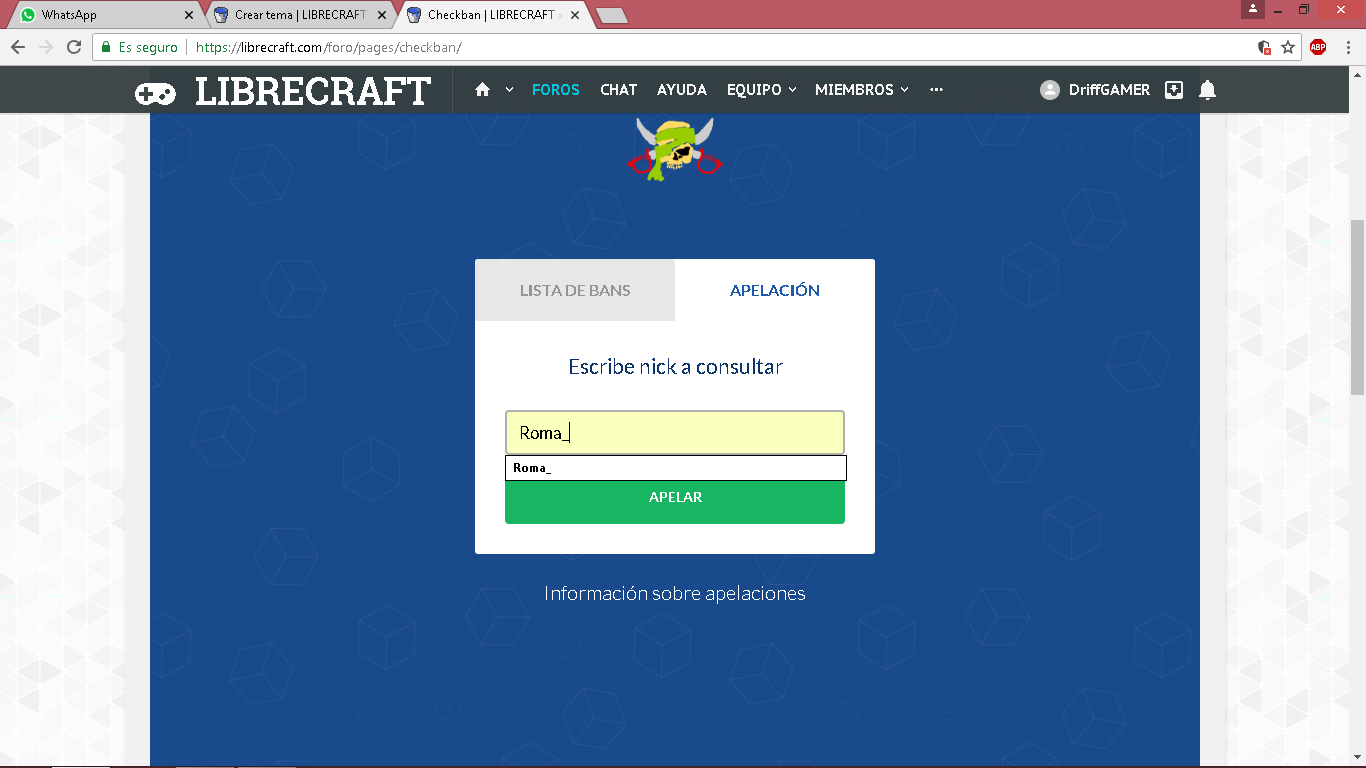Close the WhatsApp browser tab
This screenshot has height=768, width=1366.
point(188,15)
